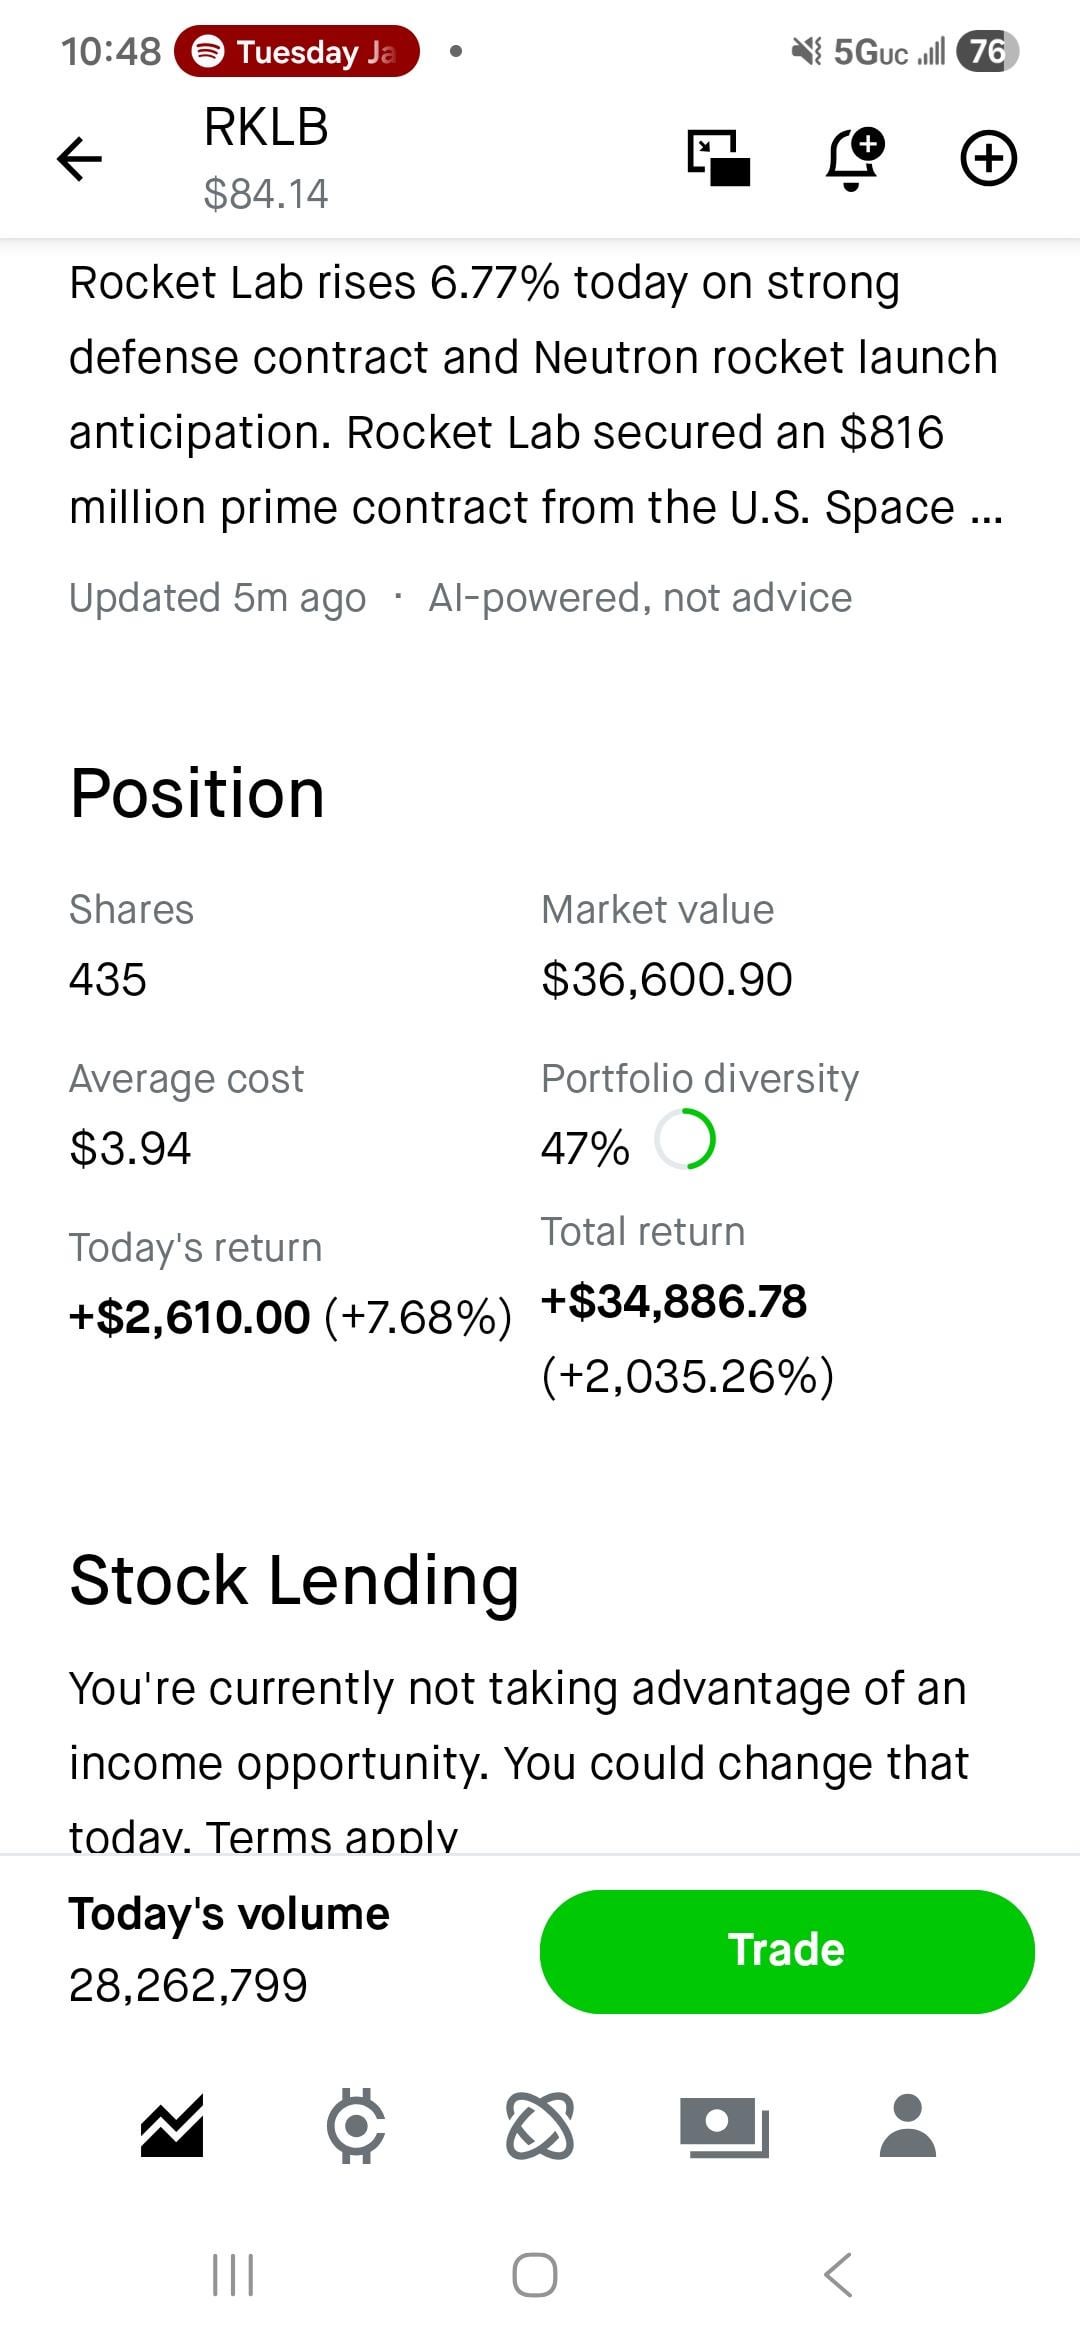Tap the Today's volume stat
1080x2340 pixels.
[x=229, y=1949]
